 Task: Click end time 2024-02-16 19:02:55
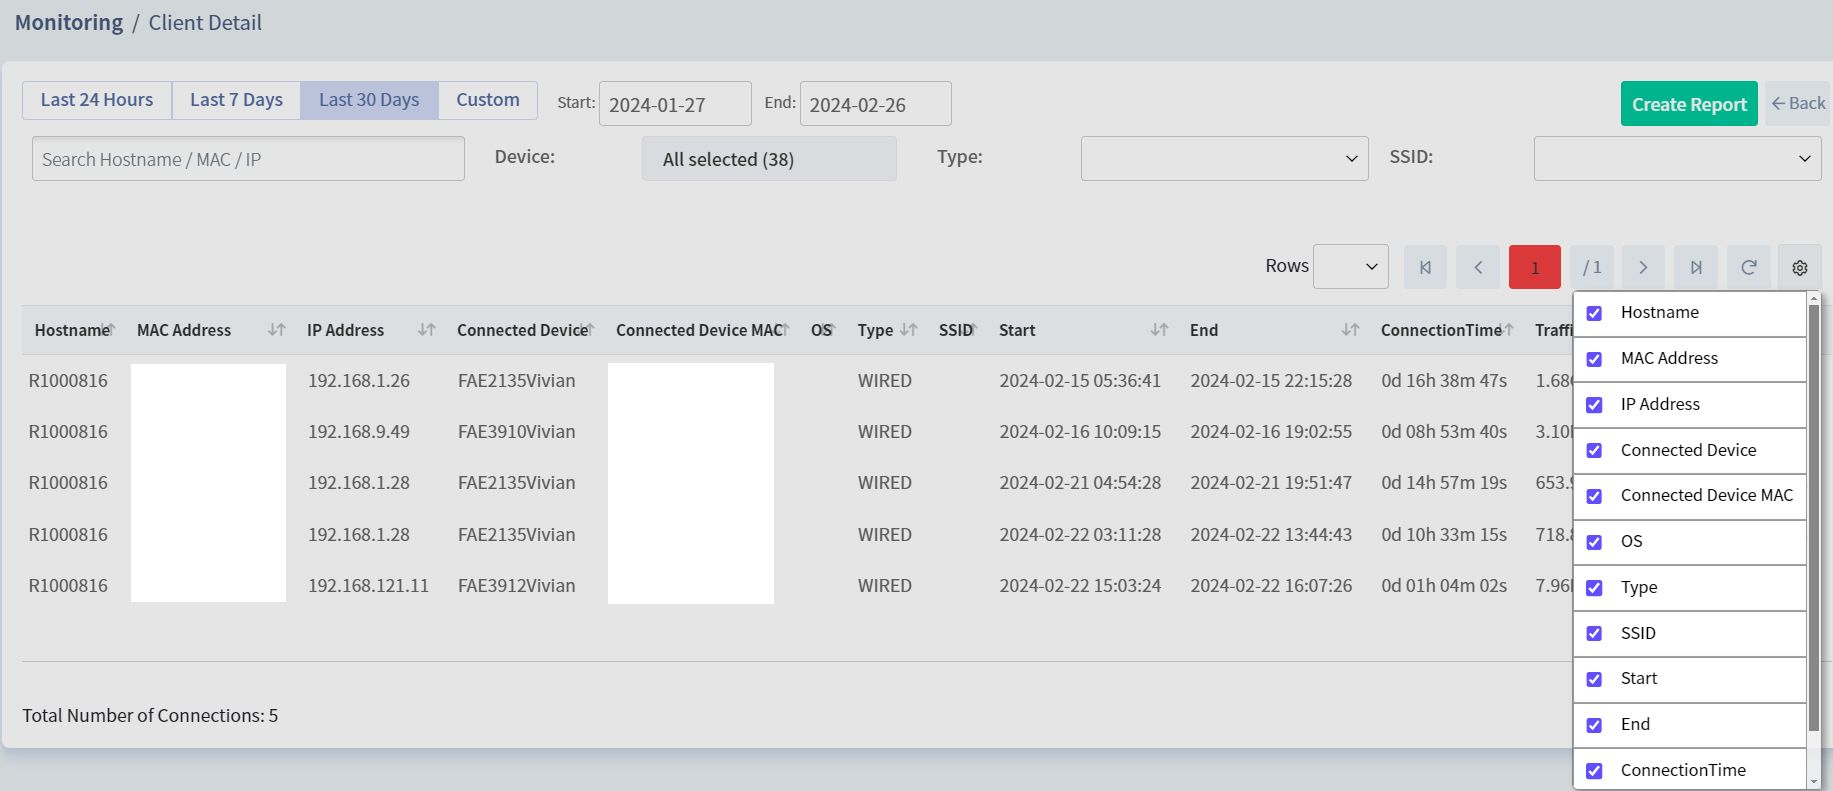pyautogui.click(x=1271, y=432)
